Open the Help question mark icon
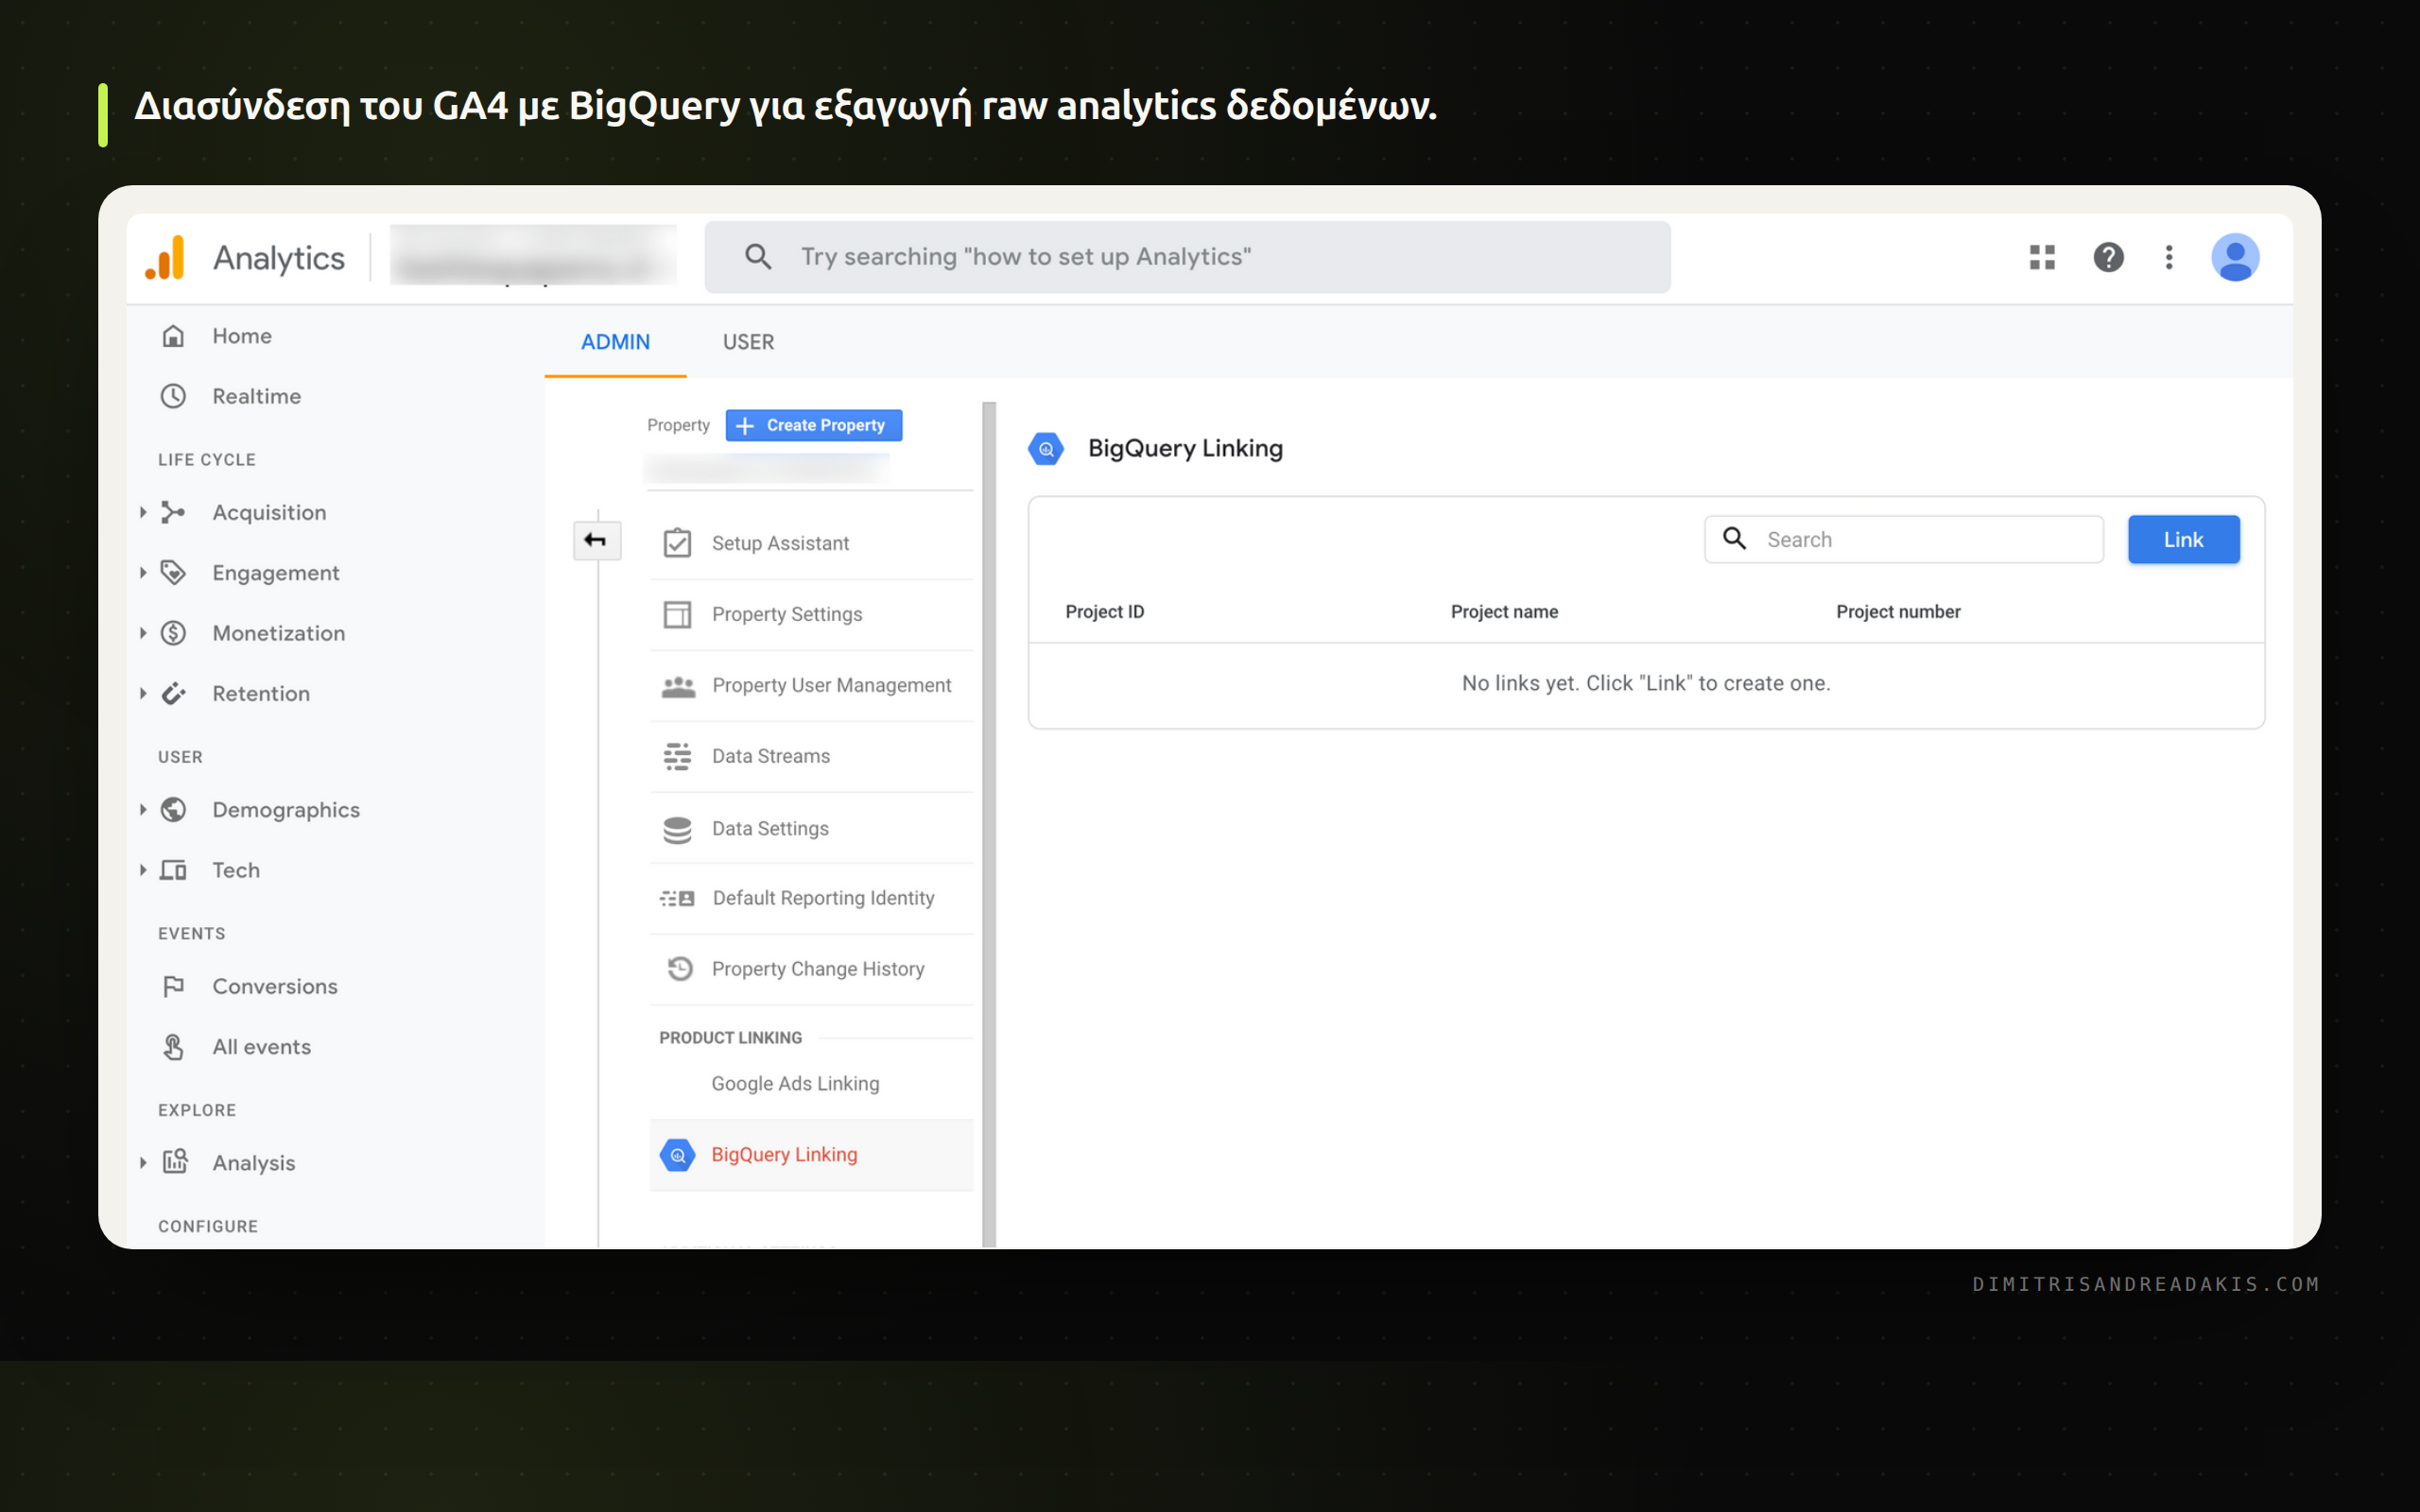 (x=2108, y=257)
